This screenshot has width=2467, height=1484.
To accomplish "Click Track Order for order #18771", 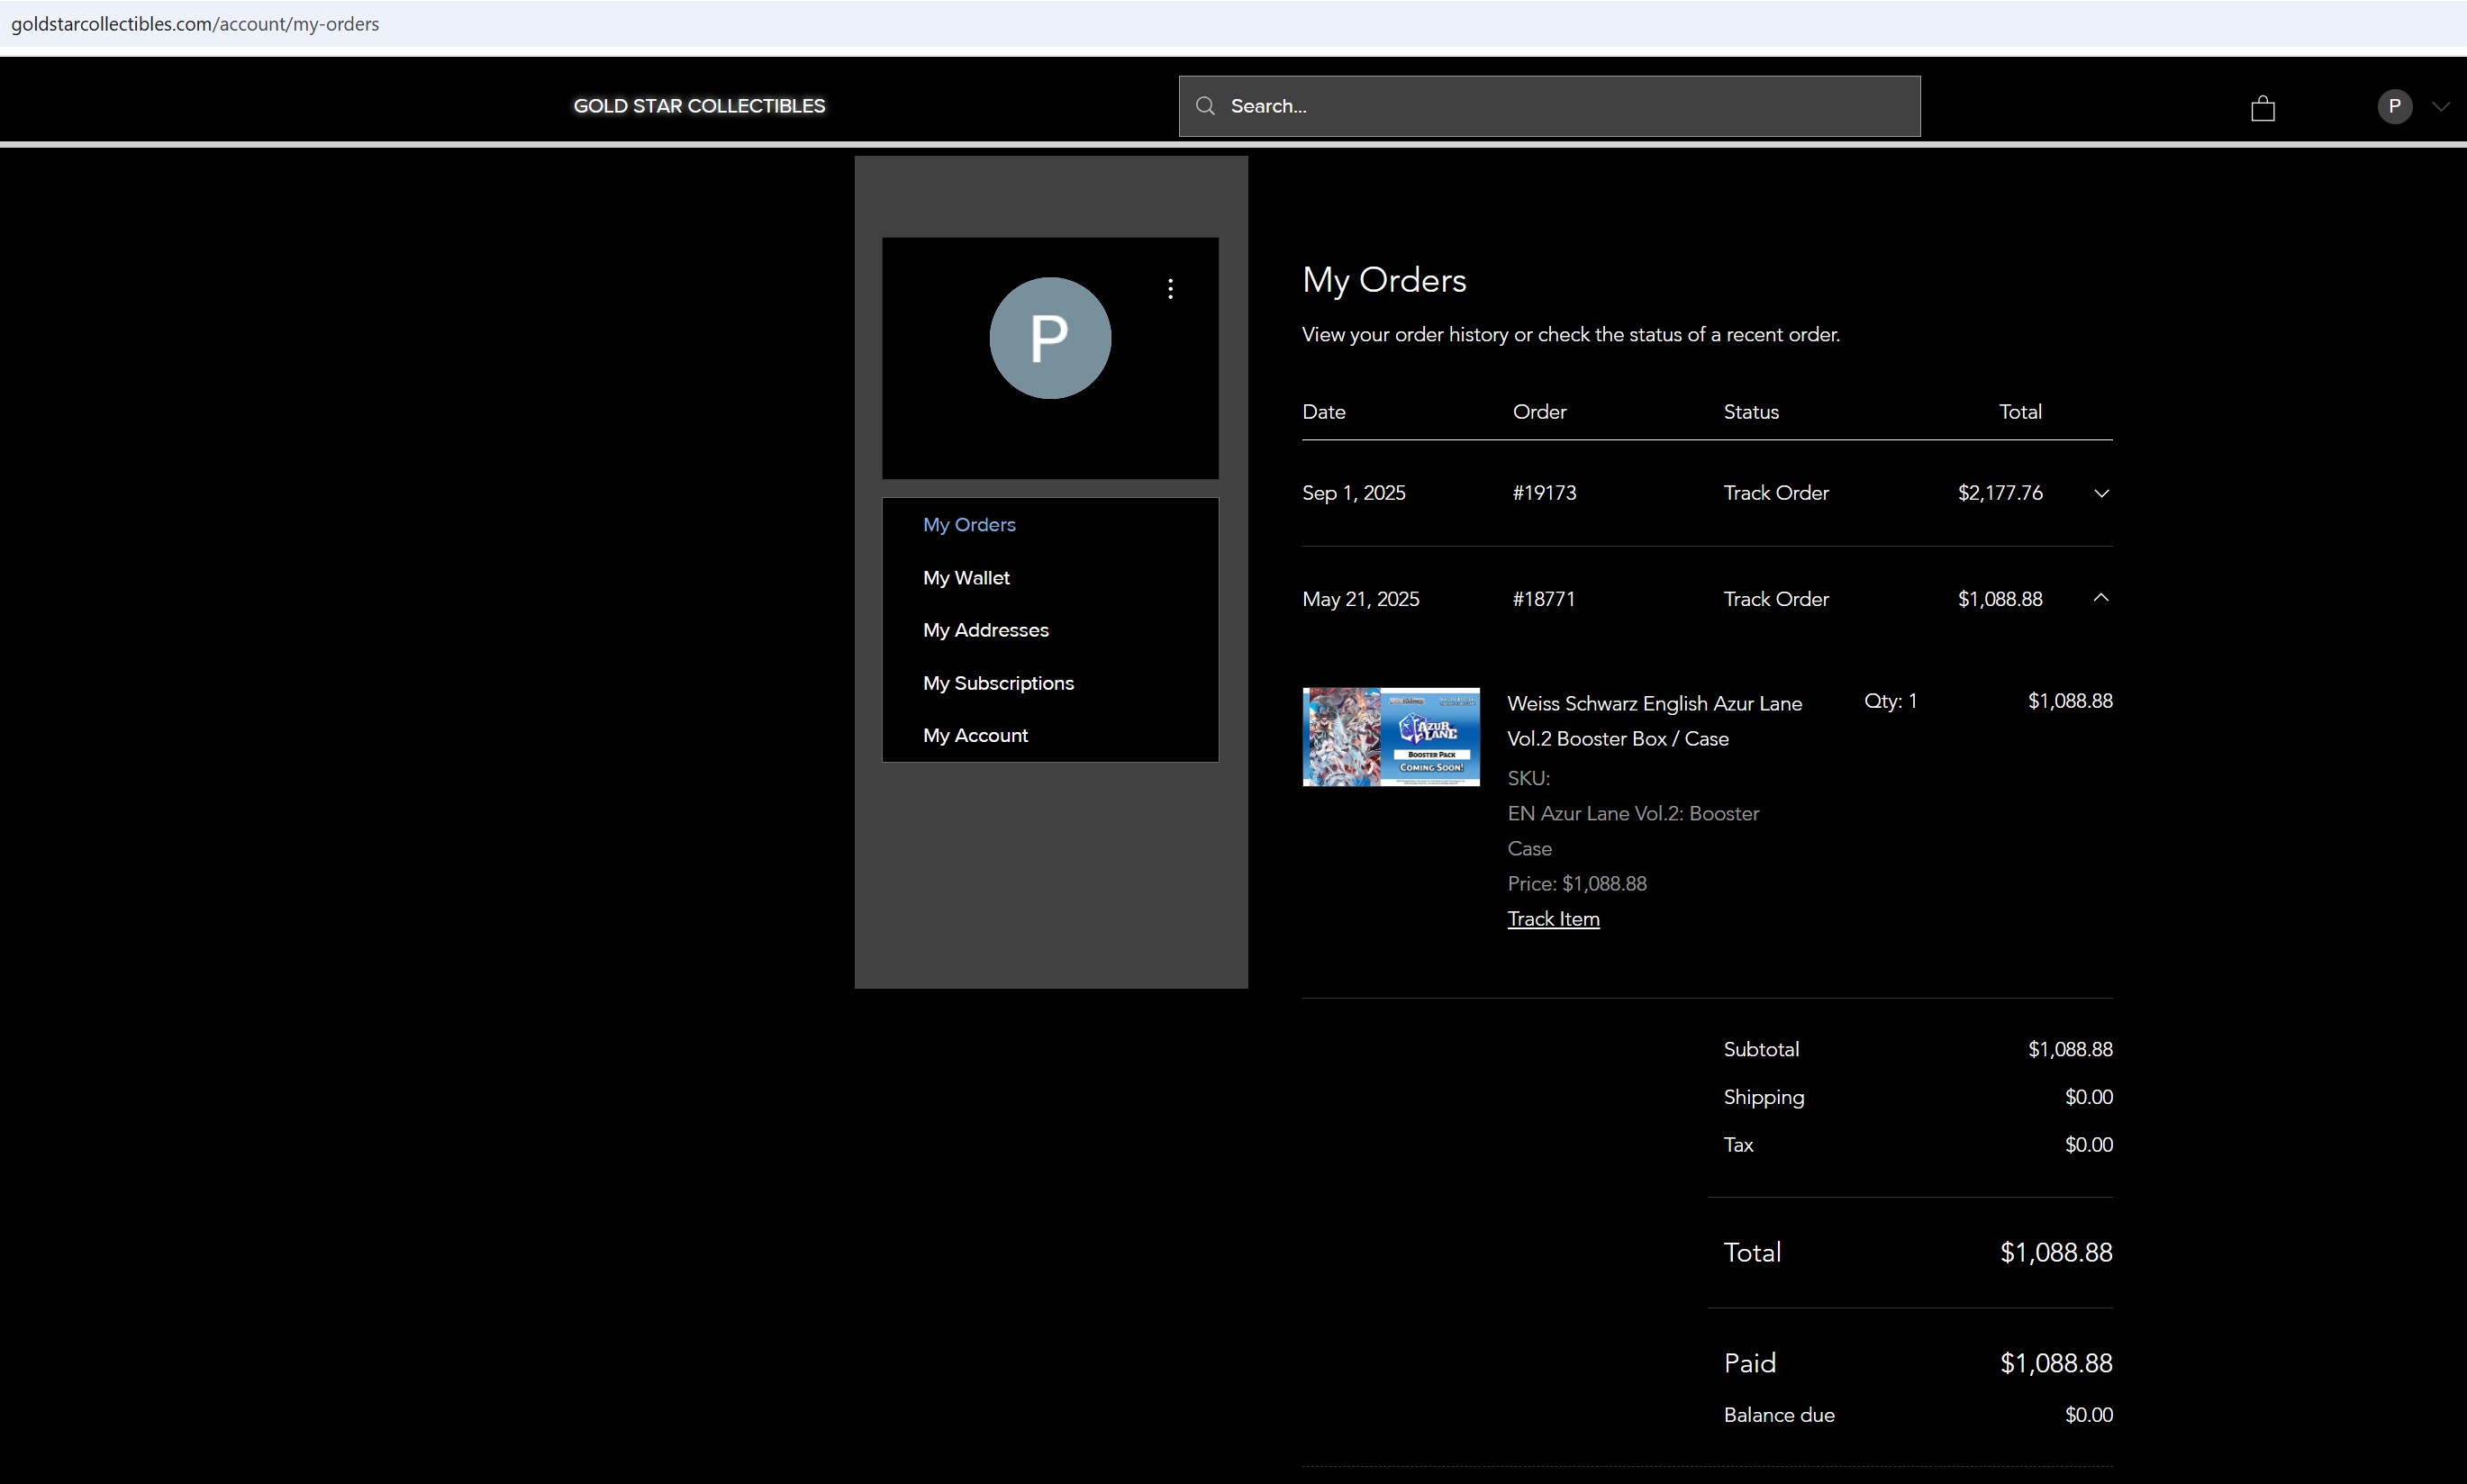I will point(1775,599).
